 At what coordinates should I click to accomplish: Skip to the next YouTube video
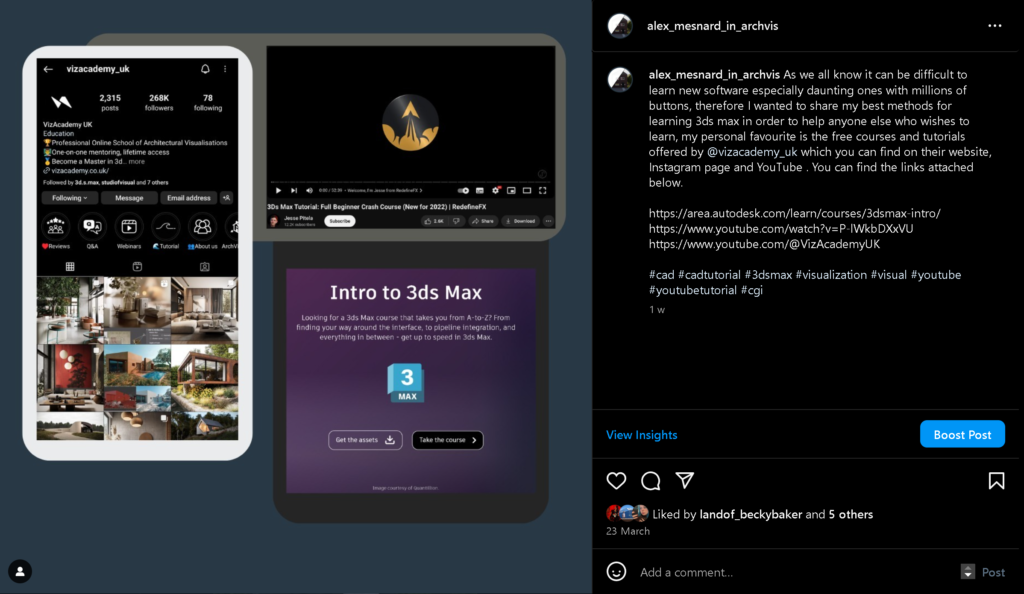coord(294,191)
